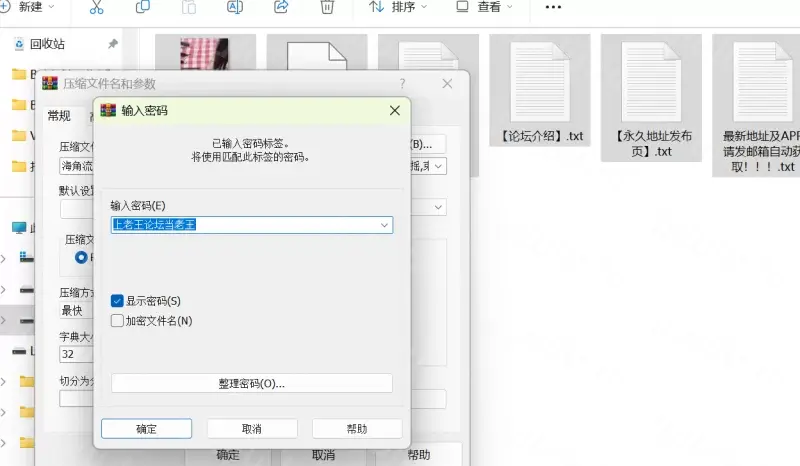Click the 整理密码(O)... button

[252, 383]
